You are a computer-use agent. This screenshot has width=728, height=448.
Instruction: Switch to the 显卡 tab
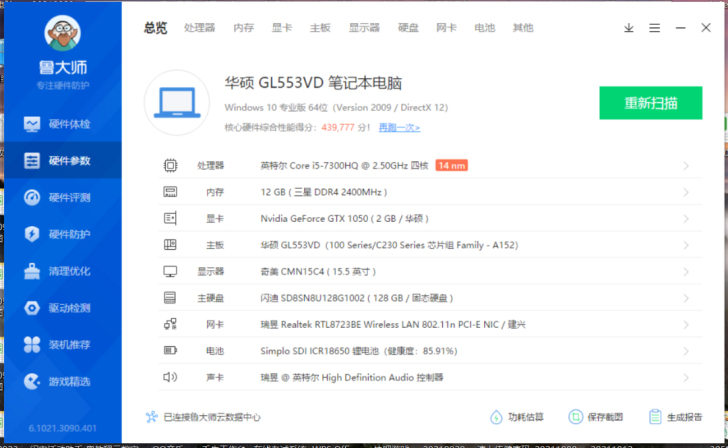pyautogui.click(x=282, y=28)
